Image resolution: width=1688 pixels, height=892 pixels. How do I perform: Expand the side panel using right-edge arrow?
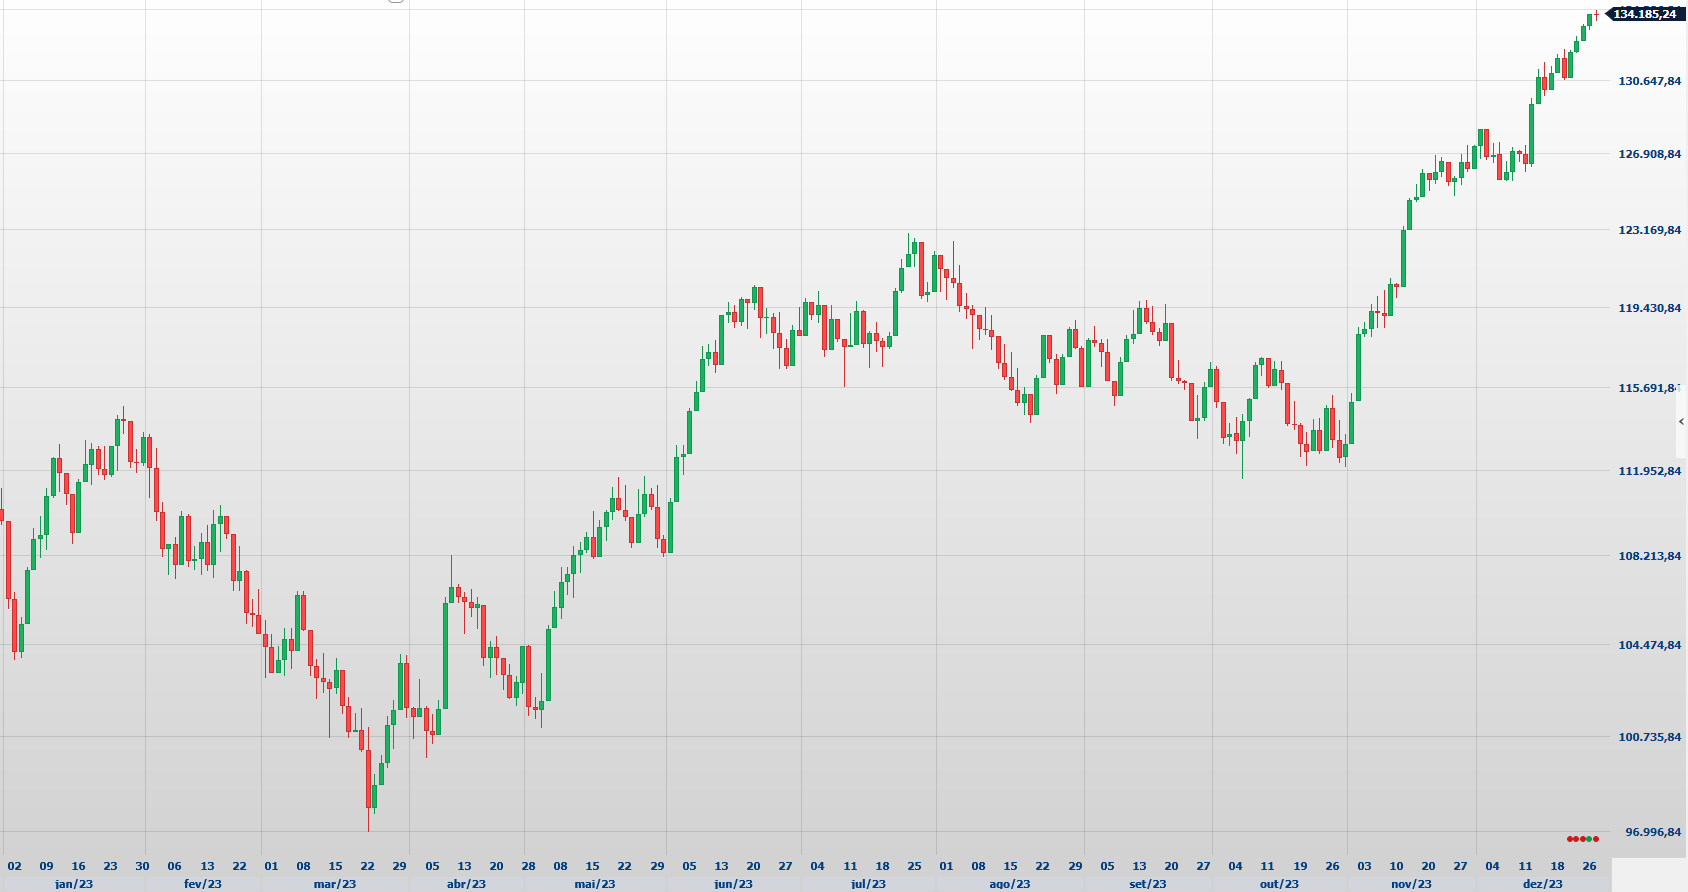tap(1681, 422)
